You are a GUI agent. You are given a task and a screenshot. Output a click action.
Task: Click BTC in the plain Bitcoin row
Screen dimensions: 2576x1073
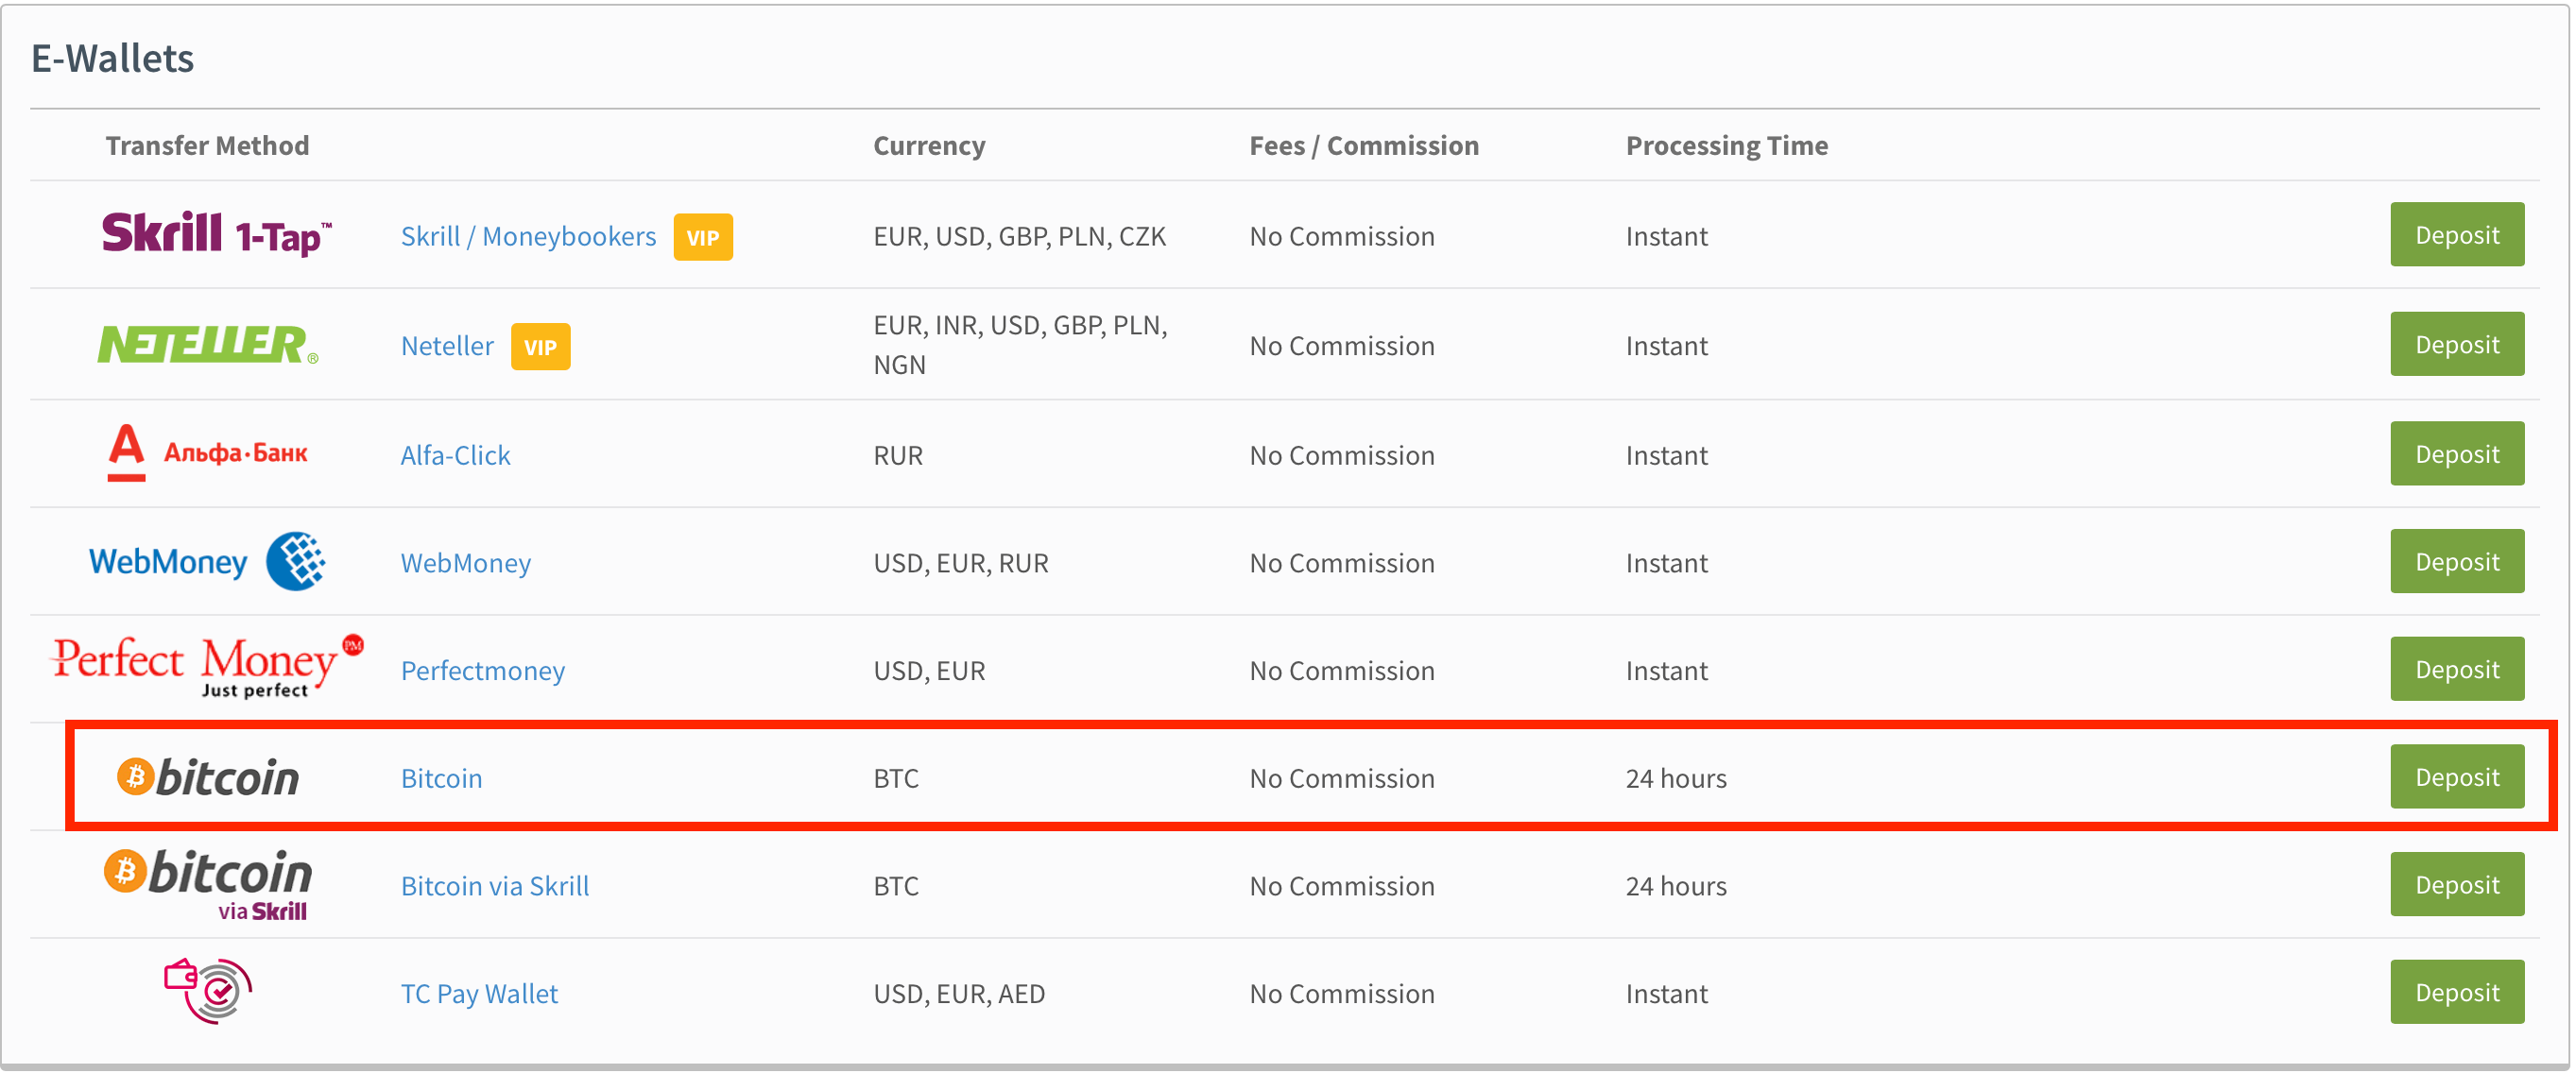[x=896, y=778]
